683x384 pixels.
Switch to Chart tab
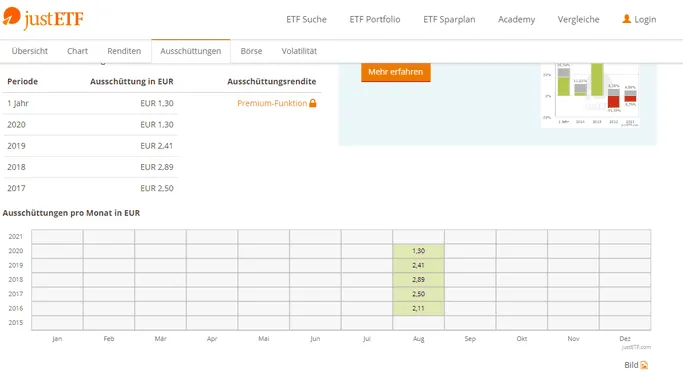coord(78,51)
